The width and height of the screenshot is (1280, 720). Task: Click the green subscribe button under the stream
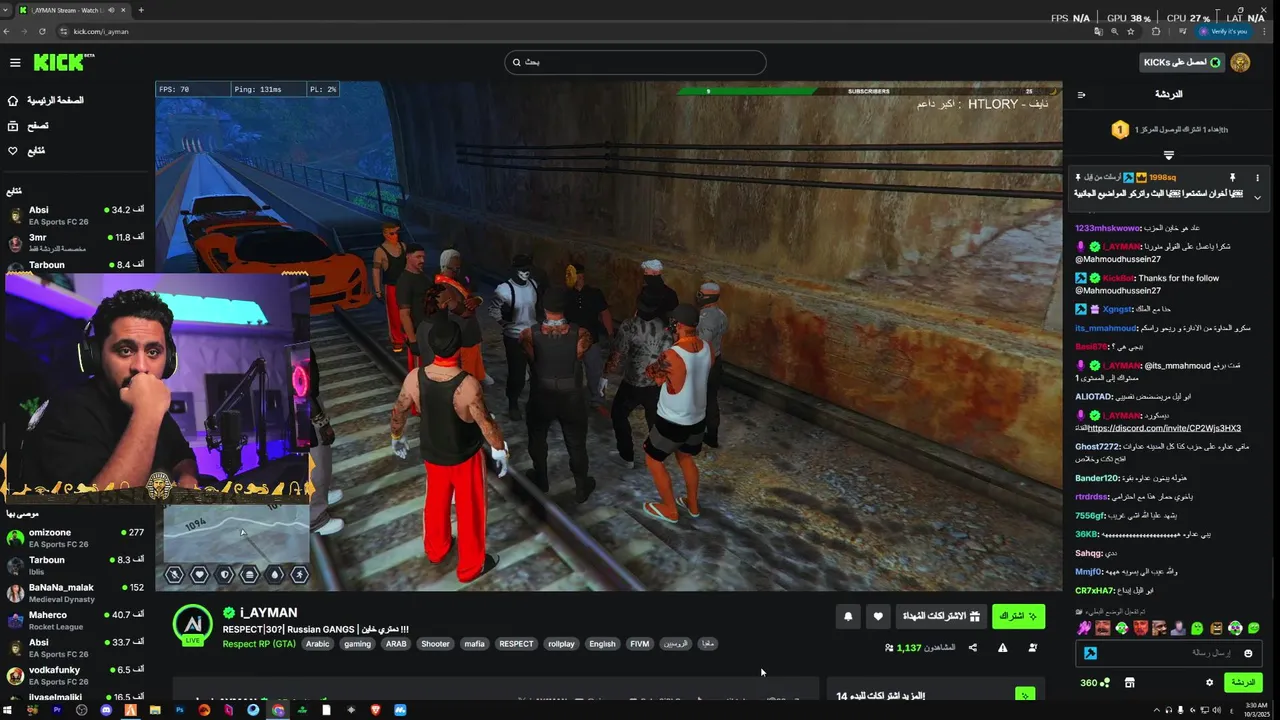point(1018,616)
